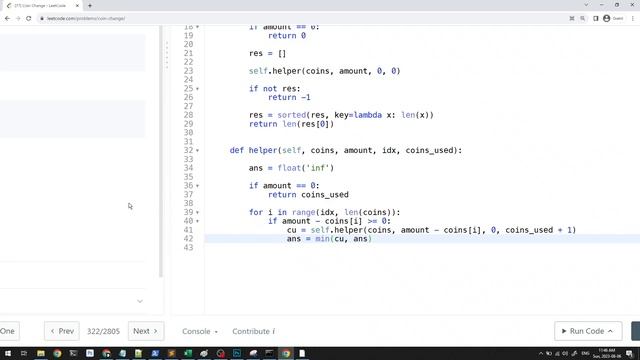The height and width of the screenshot is (360, 640).
Task: Collapse code fold arrow at line 36
Action: 198,186
